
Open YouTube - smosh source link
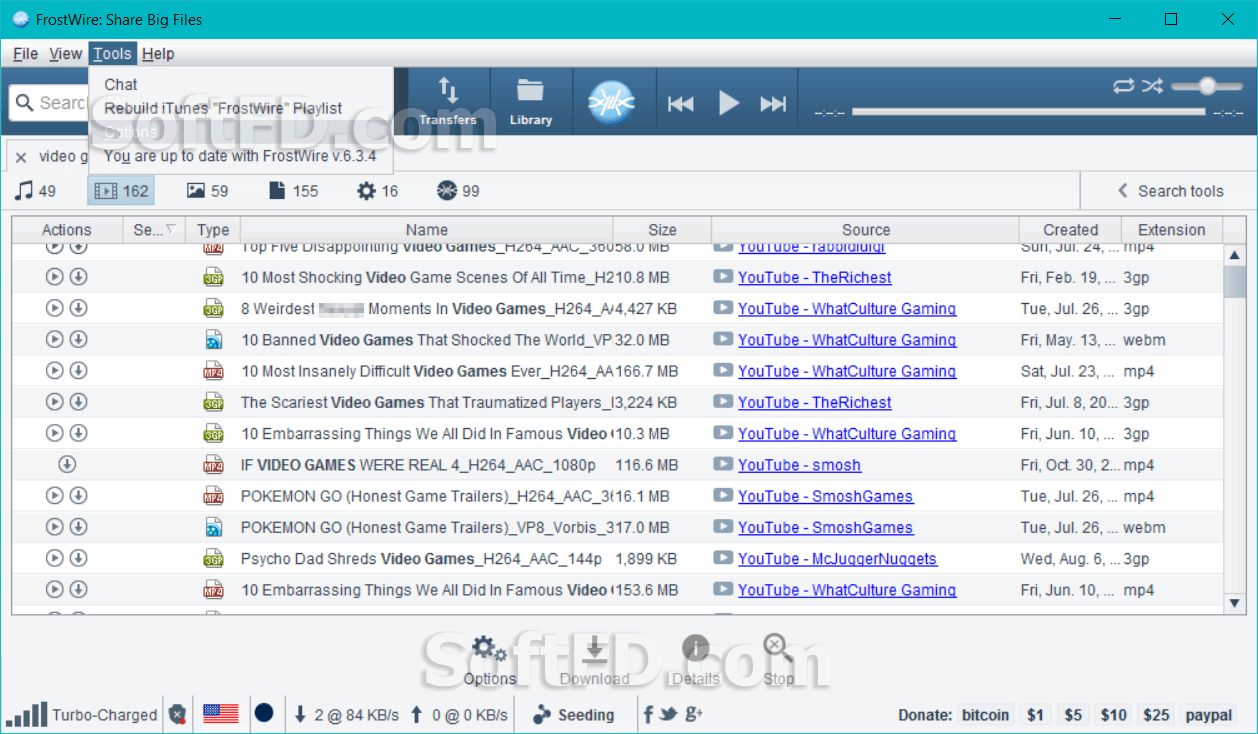click(799, 465)
